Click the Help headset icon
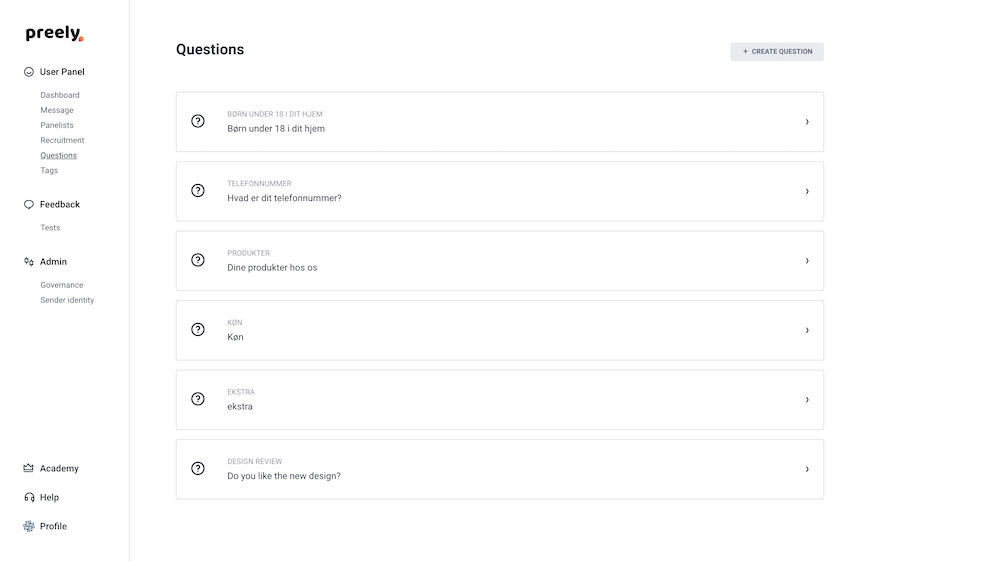This screenshot has height=561, width=1000. click(29, 497)
